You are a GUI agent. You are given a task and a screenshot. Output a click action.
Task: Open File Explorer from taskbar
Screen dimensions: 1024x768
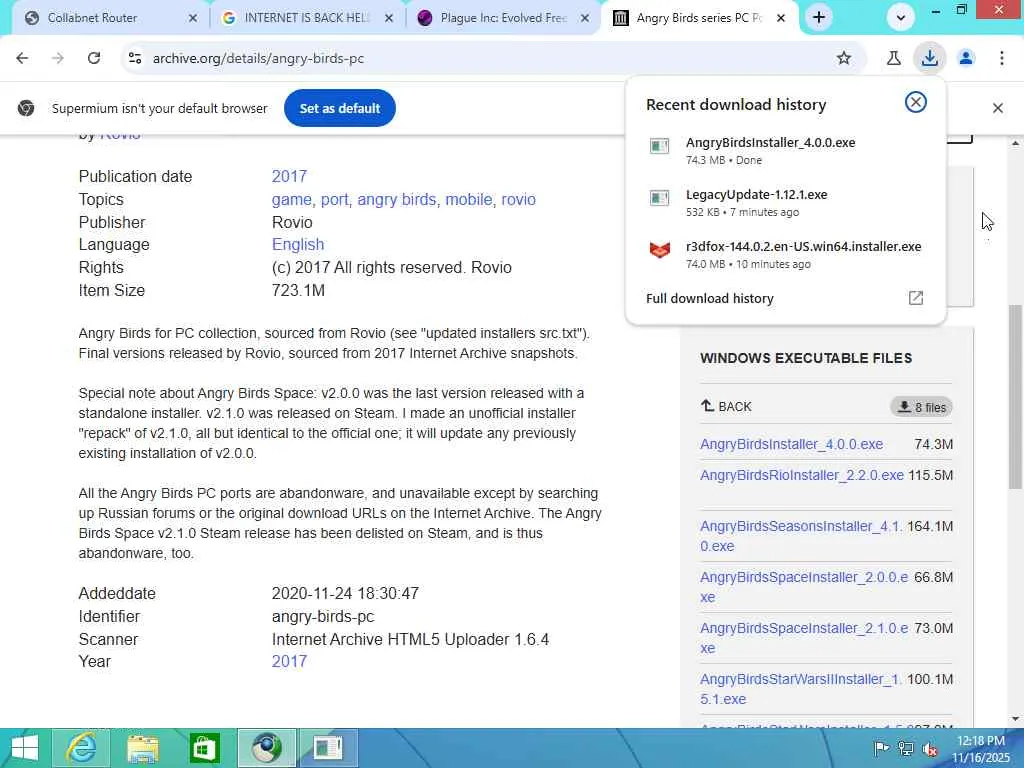[143, 748]
